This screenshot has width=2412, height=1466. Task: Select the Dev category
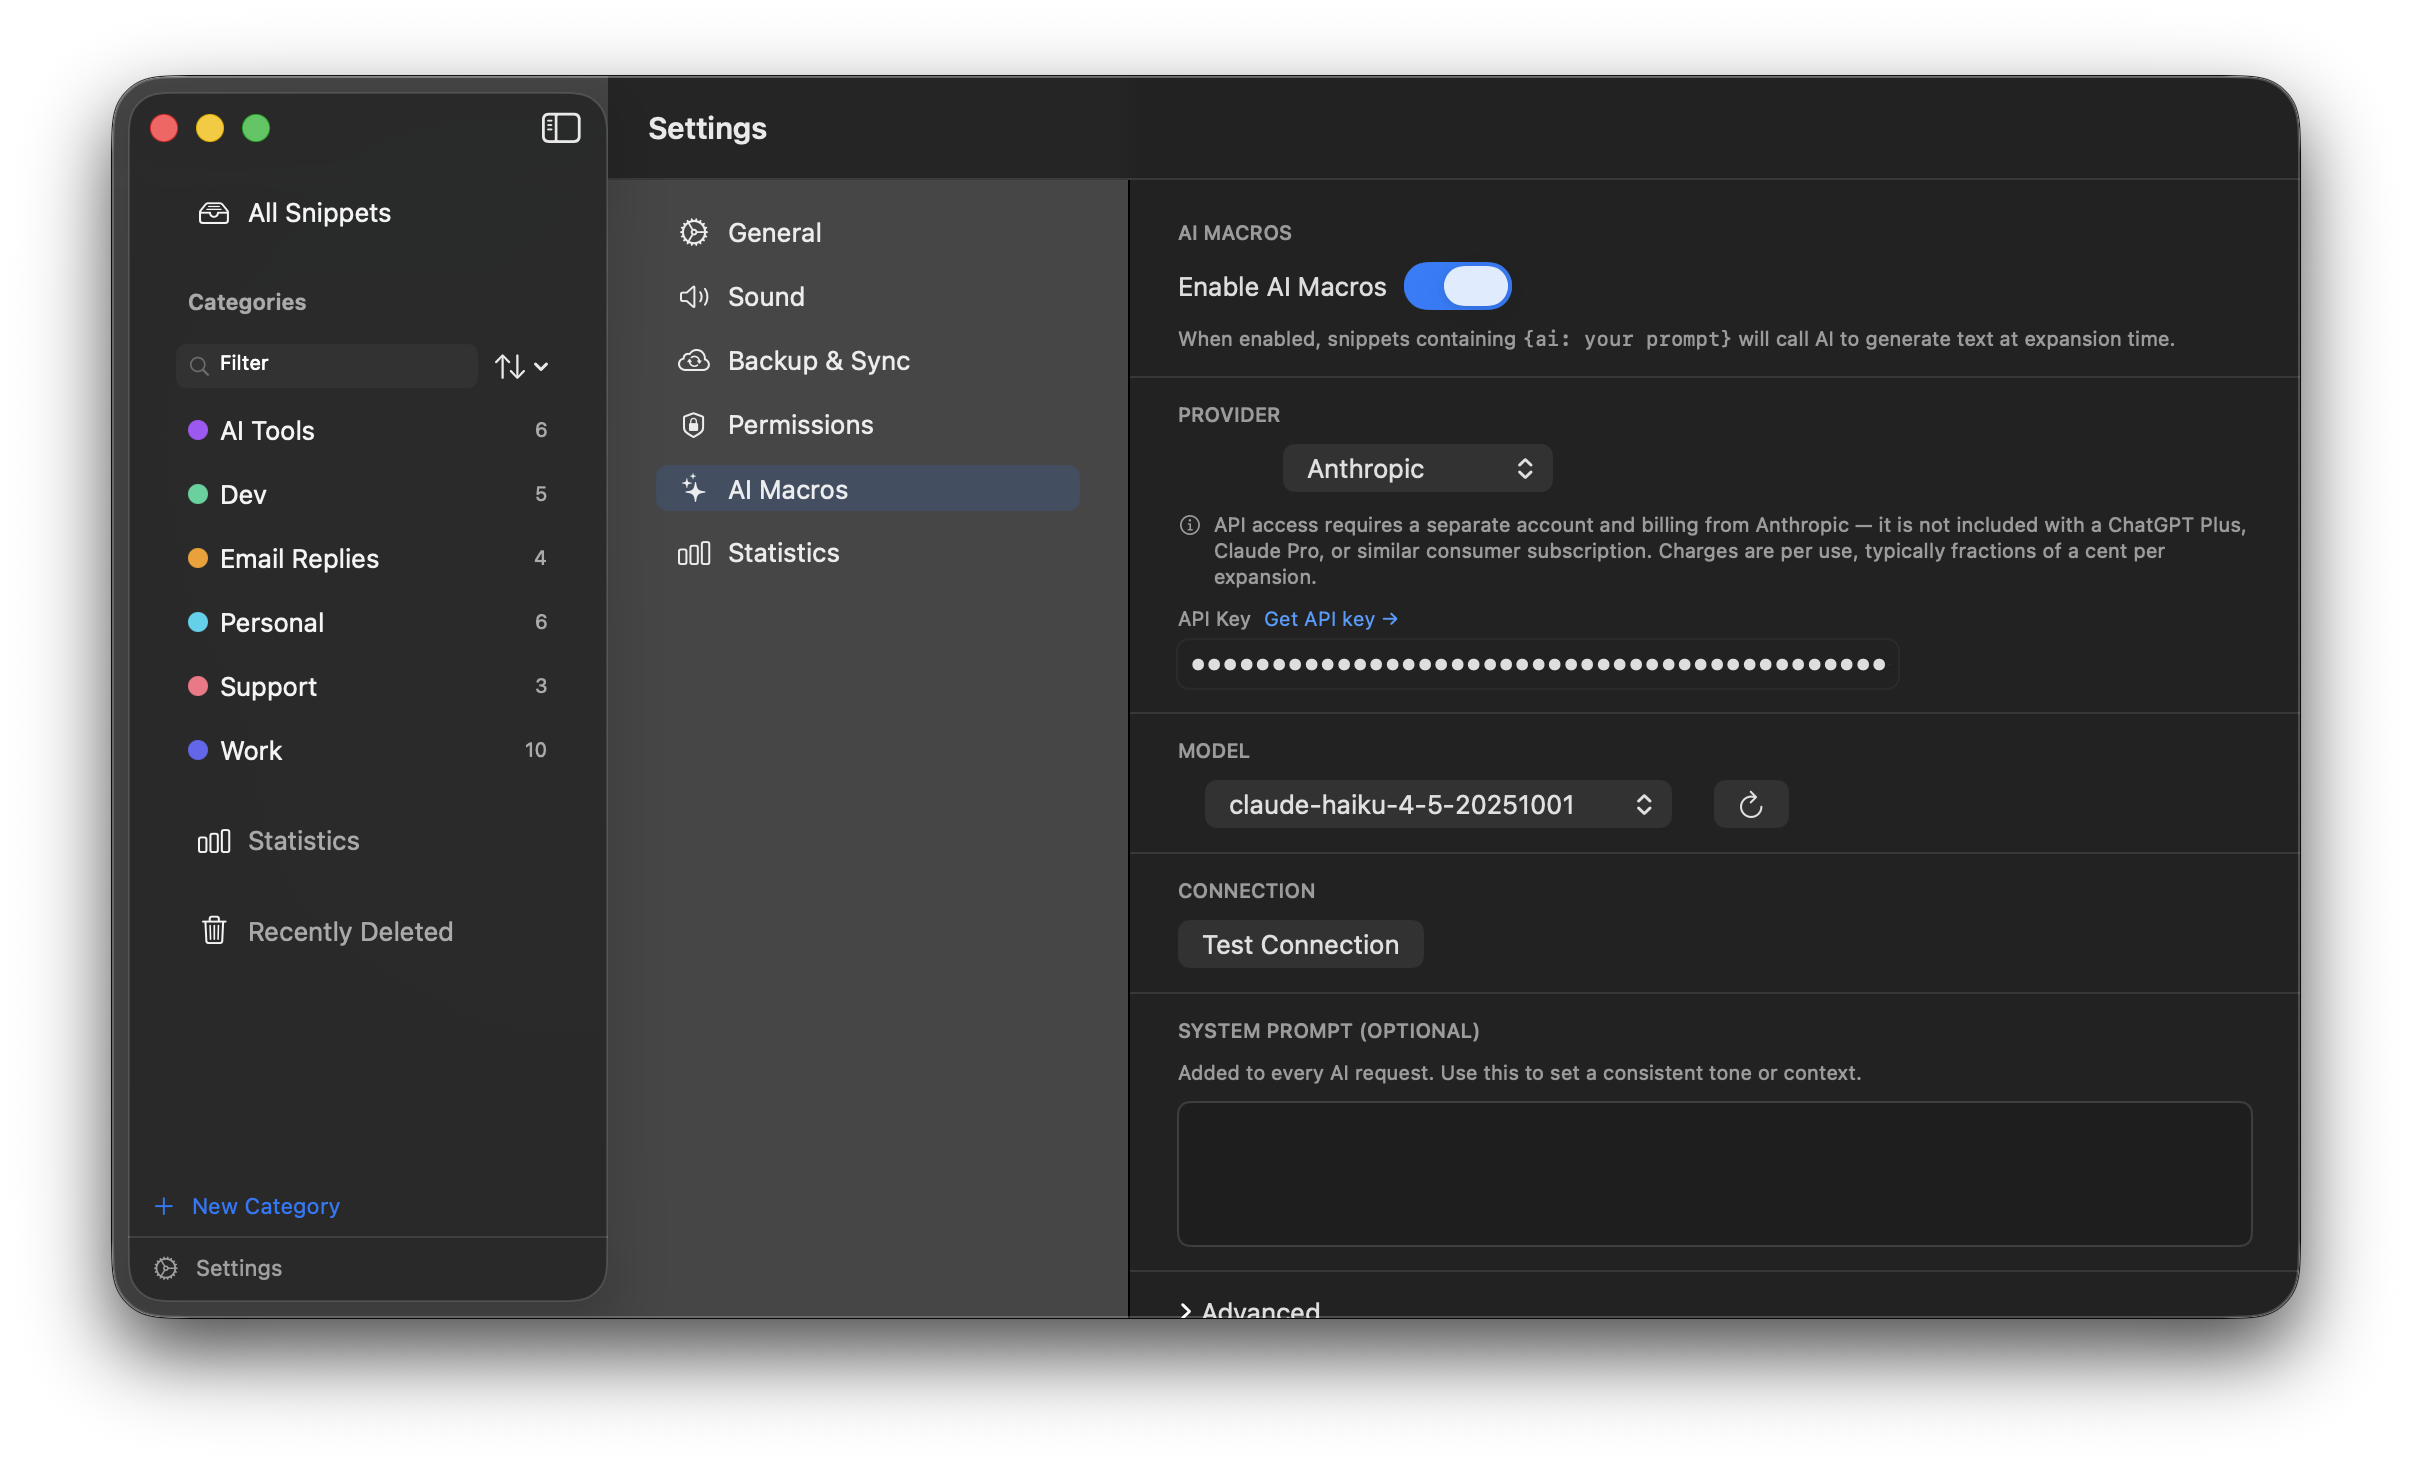click(367, 494)
